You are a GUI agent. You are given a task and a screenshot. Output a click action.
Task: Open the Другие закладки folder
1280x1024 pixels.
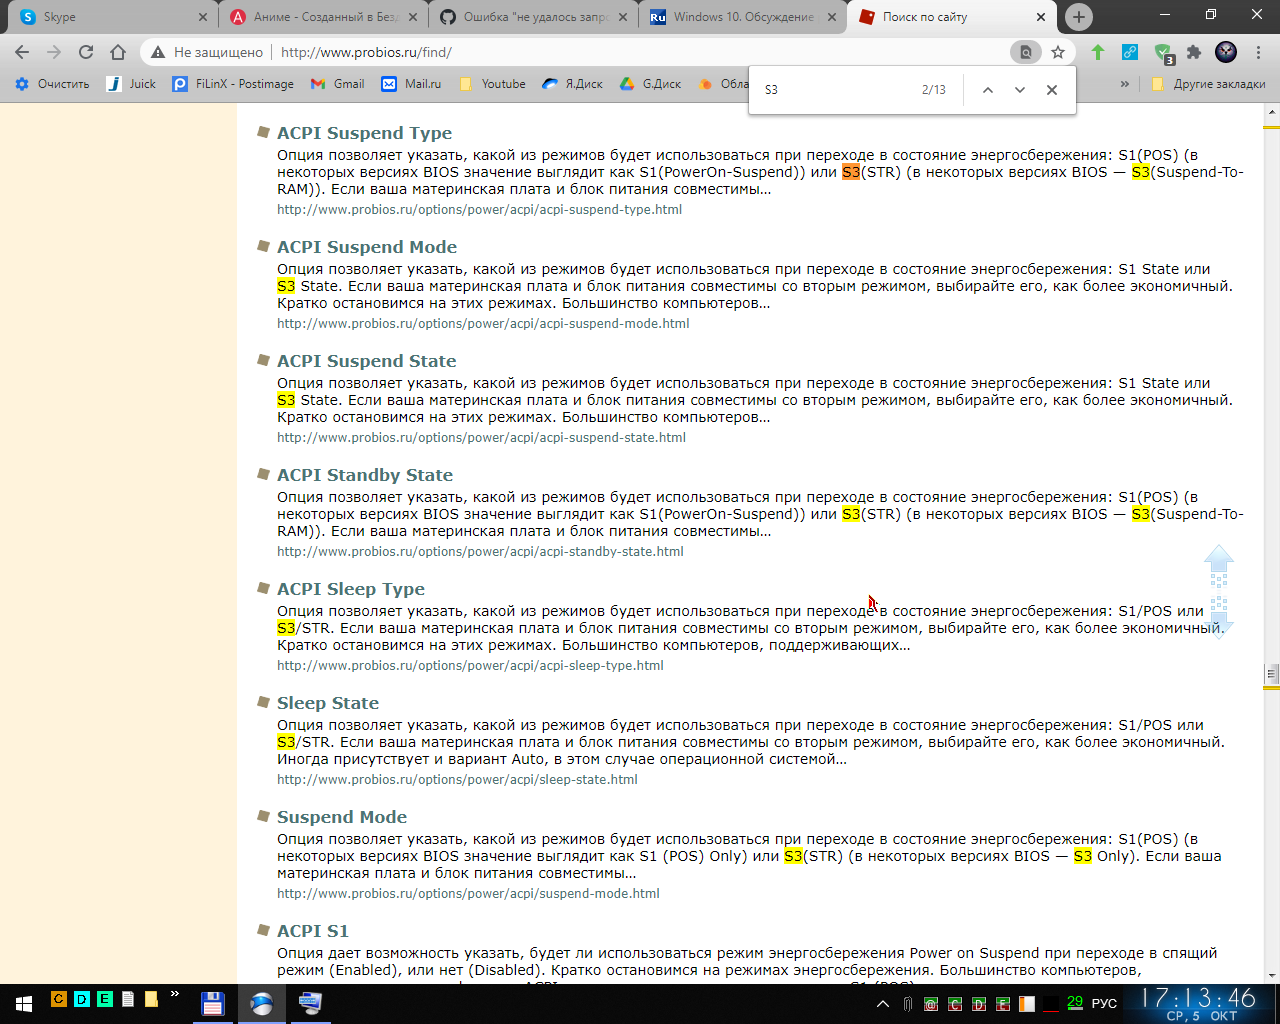[x=1208, y=84]
